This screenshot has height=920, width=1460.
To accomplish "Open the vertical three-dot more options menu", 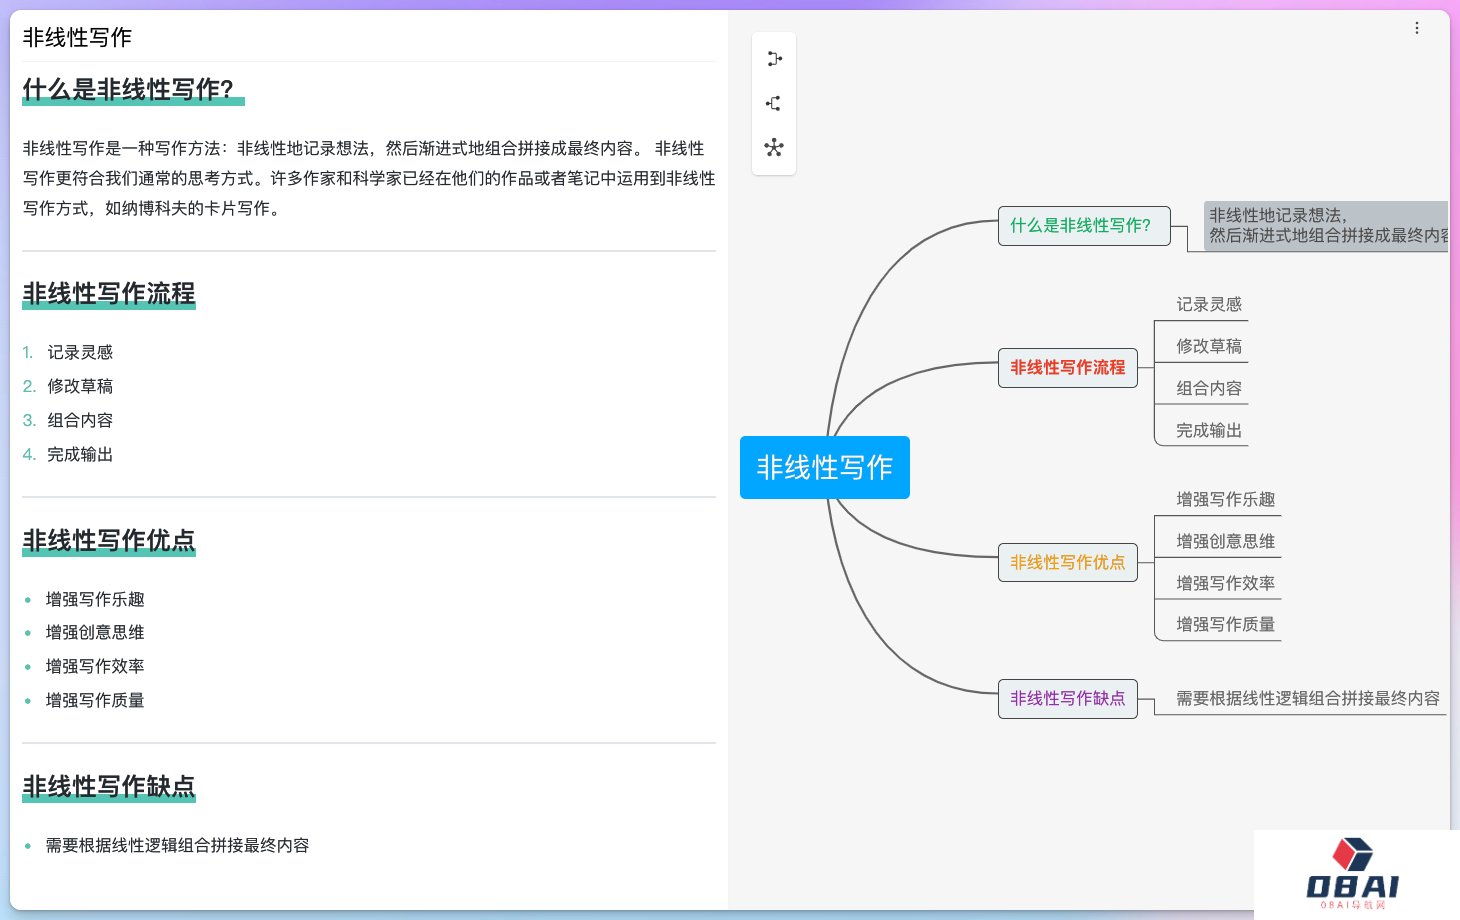I will click(x=1416, y=28).
